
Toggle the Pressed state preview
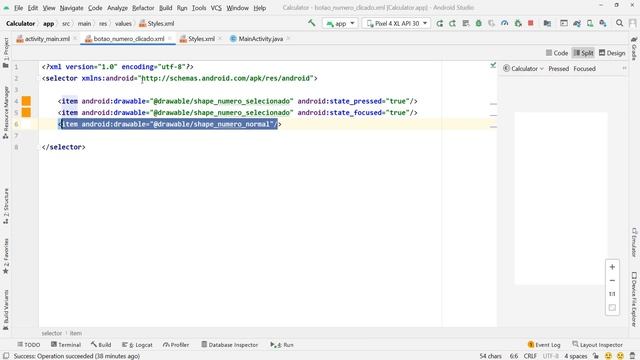558,69
